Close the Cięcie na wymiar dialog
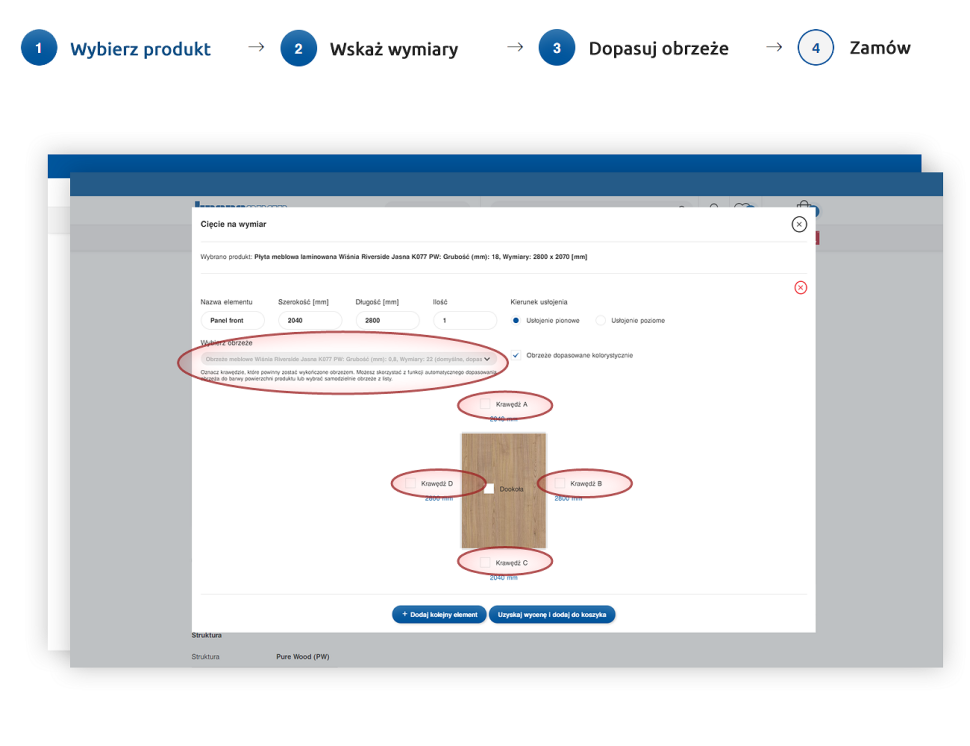The image size is (970, 746). pos(799,224)
